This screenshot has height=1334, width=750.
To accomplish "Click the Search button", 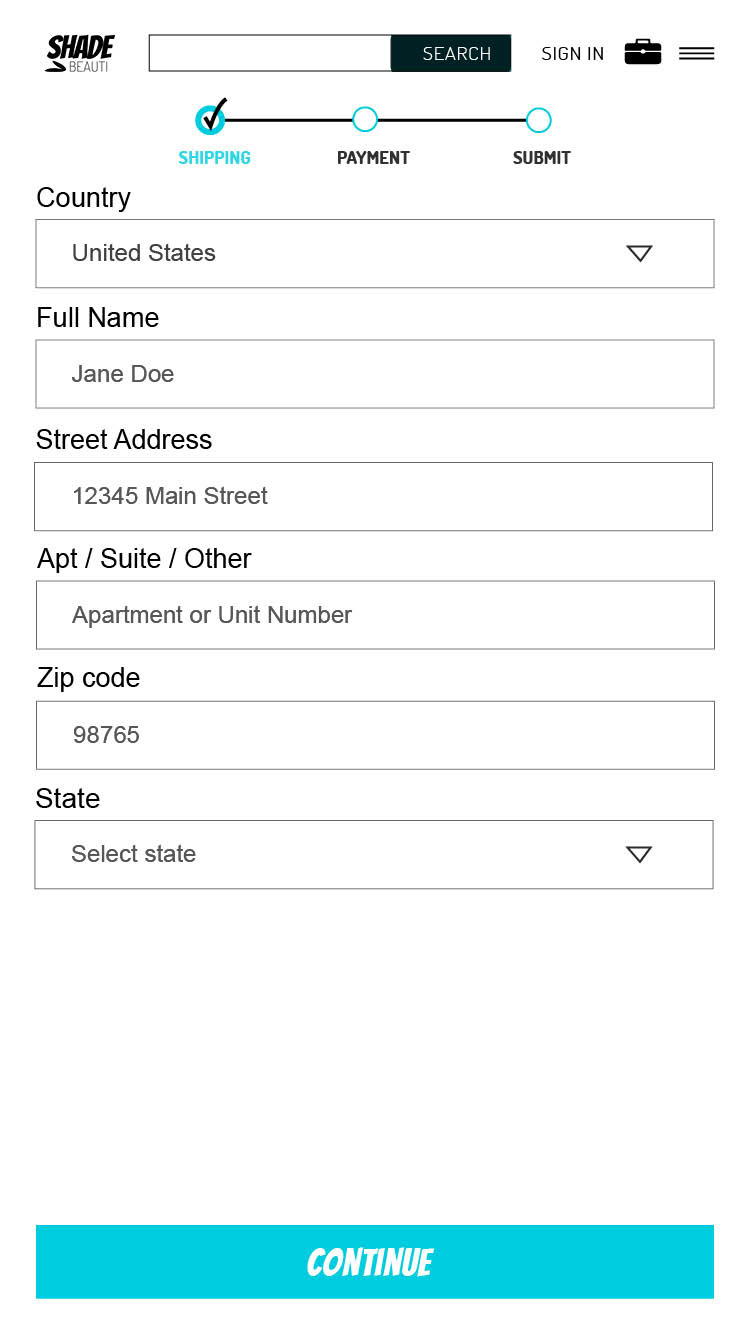I will point(451,53).
